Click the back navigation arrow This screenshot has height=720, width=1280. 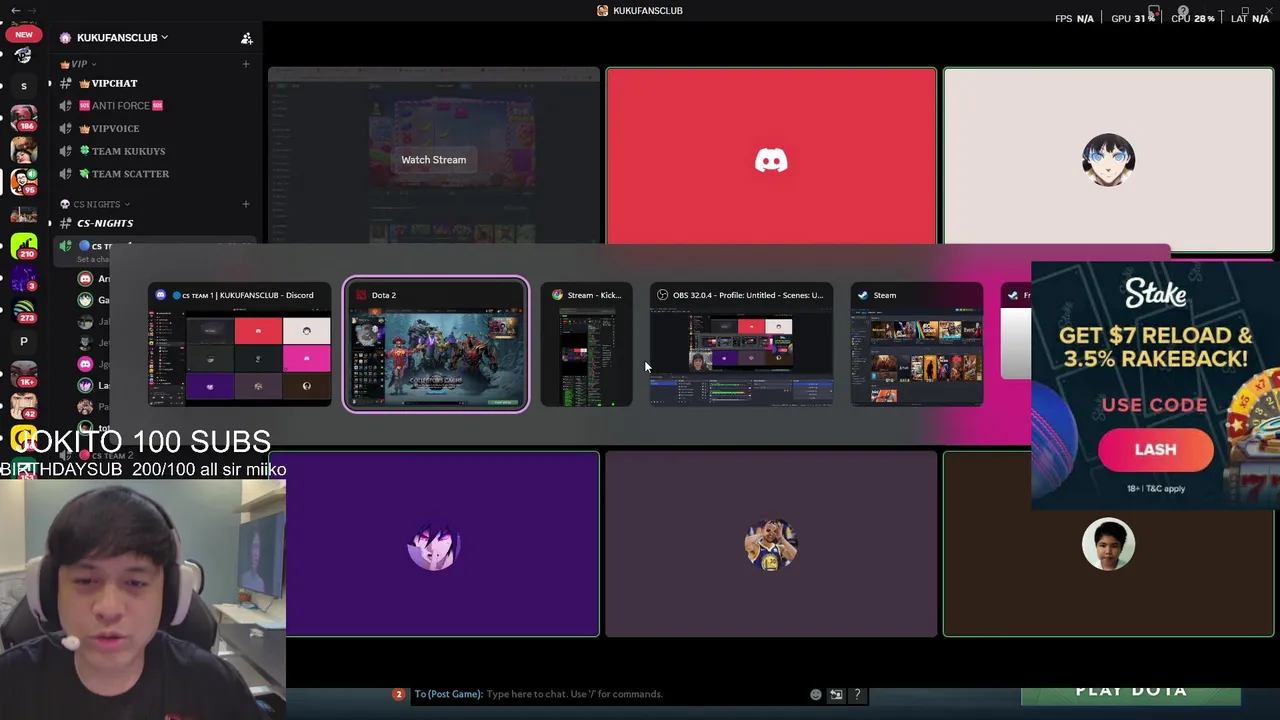[x=15, y=10]
